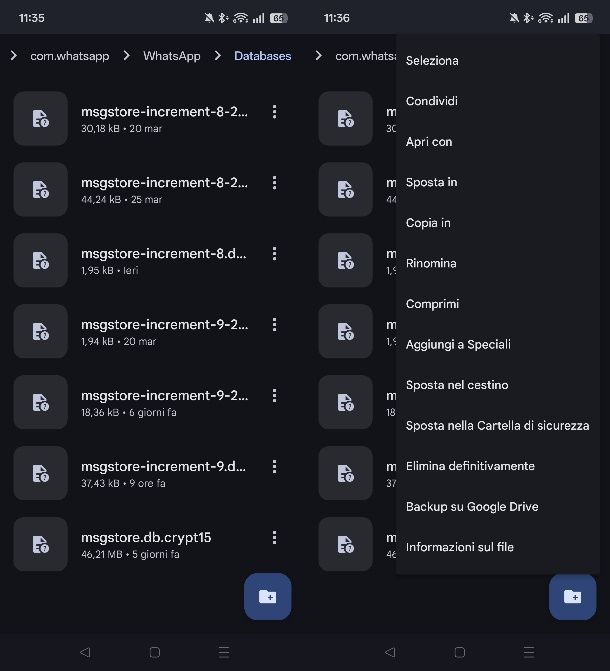
Task: Select Apri con menu entry
Action: (429, 142)
